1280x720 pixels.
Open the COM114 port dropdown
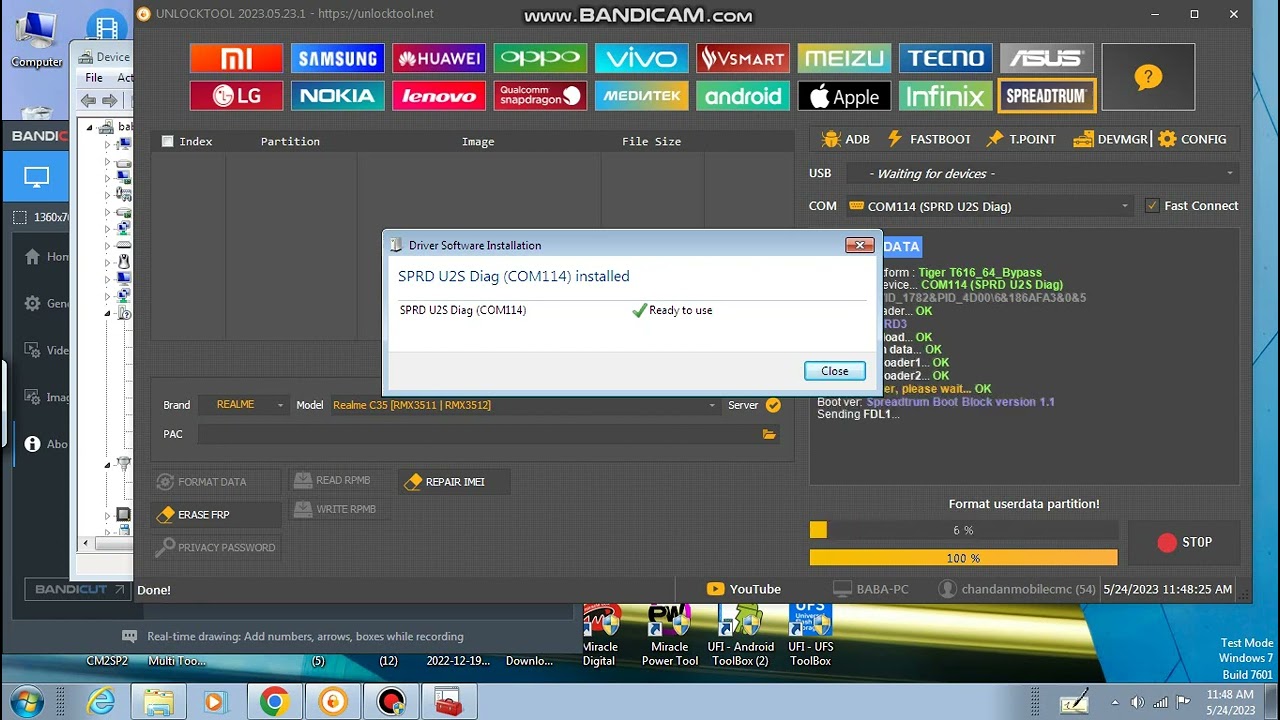point(990,206)
